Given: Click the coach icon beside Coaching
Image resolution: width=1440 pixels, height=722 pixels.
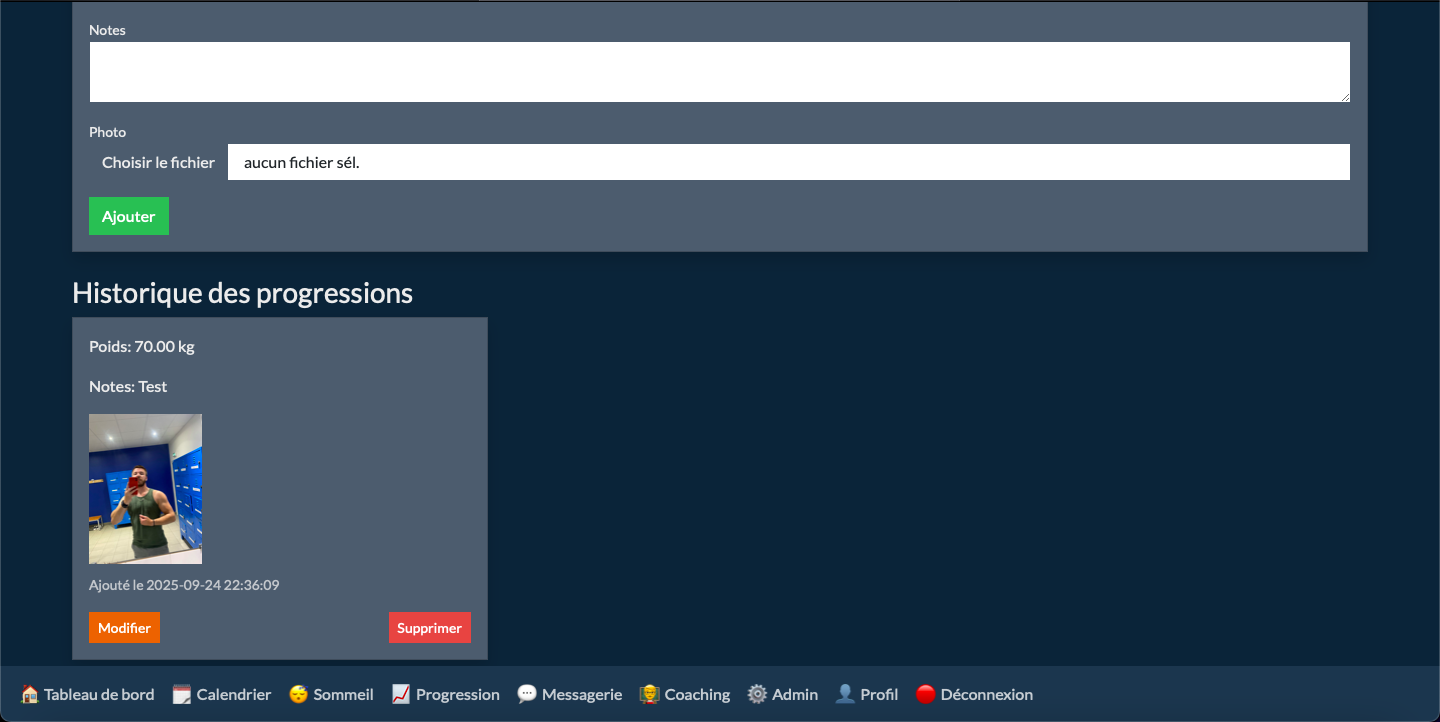Looking at the screenshot, I should click(649, 694).
